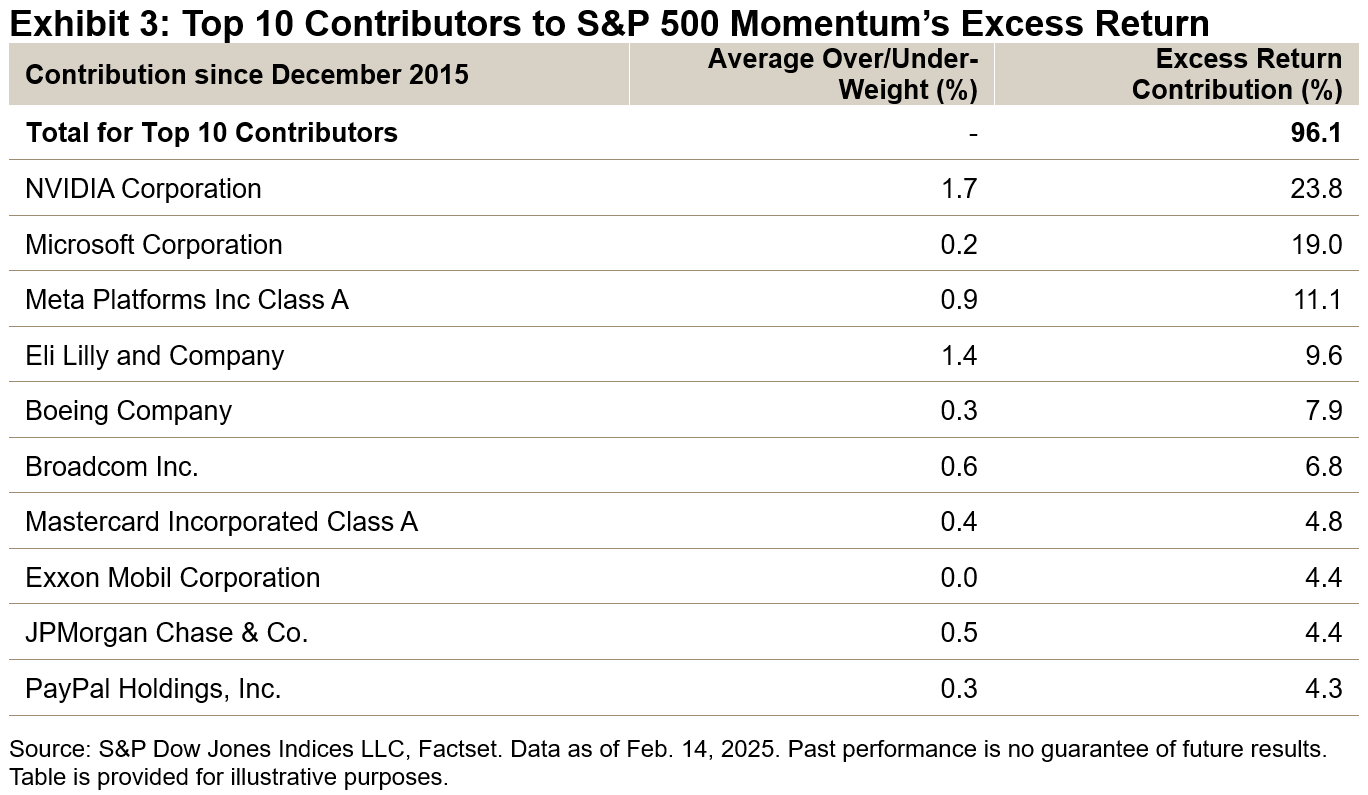Click the 96.1 total excess return value

coord(1316,133)
